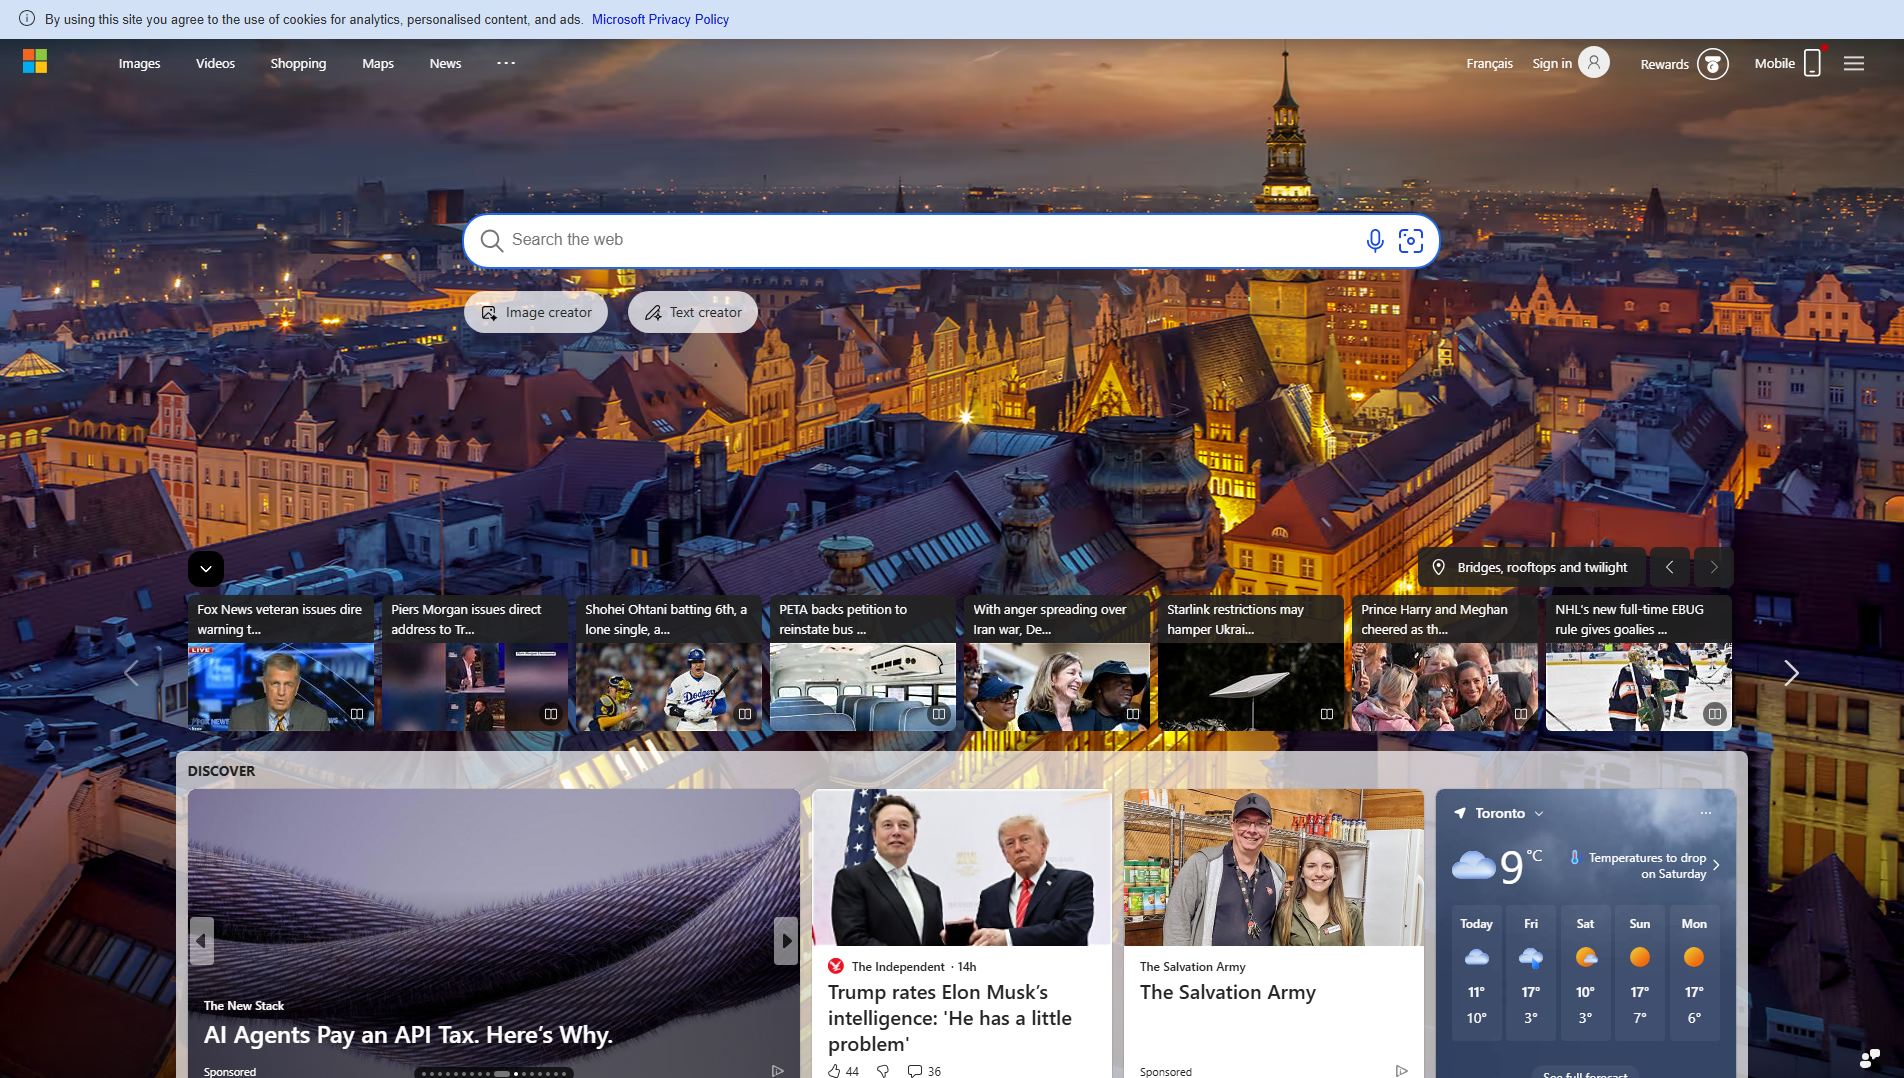Launch Text creator
This screenshot has height=1078, width=1904.
pyautogui.click(x=693, y=312)
